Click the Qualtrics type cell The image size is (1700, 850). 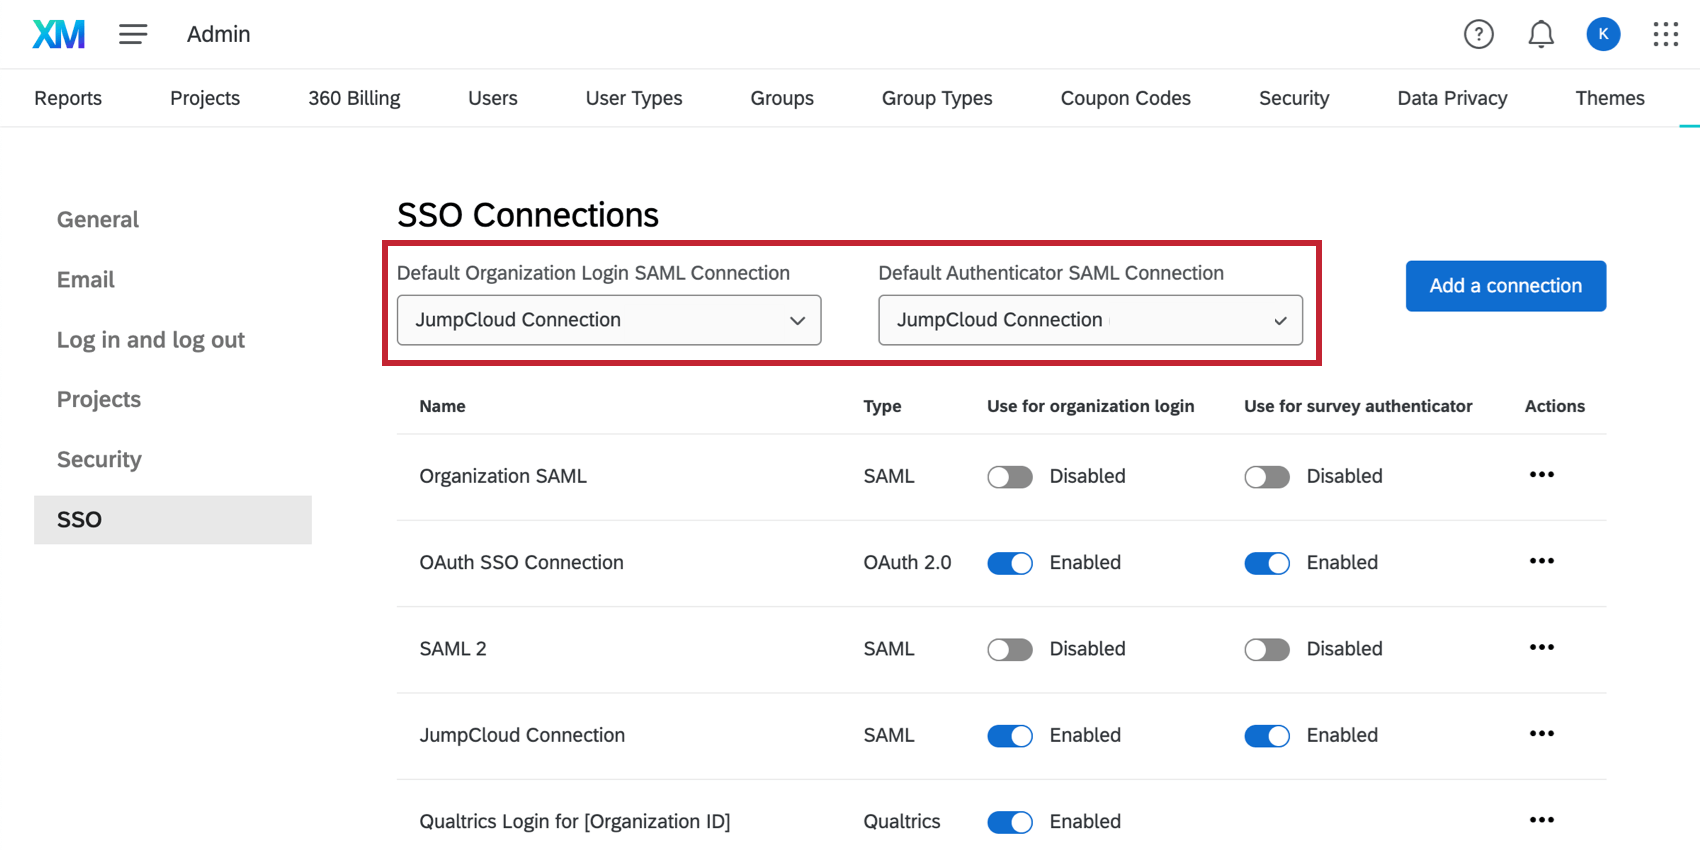point(902,822)
